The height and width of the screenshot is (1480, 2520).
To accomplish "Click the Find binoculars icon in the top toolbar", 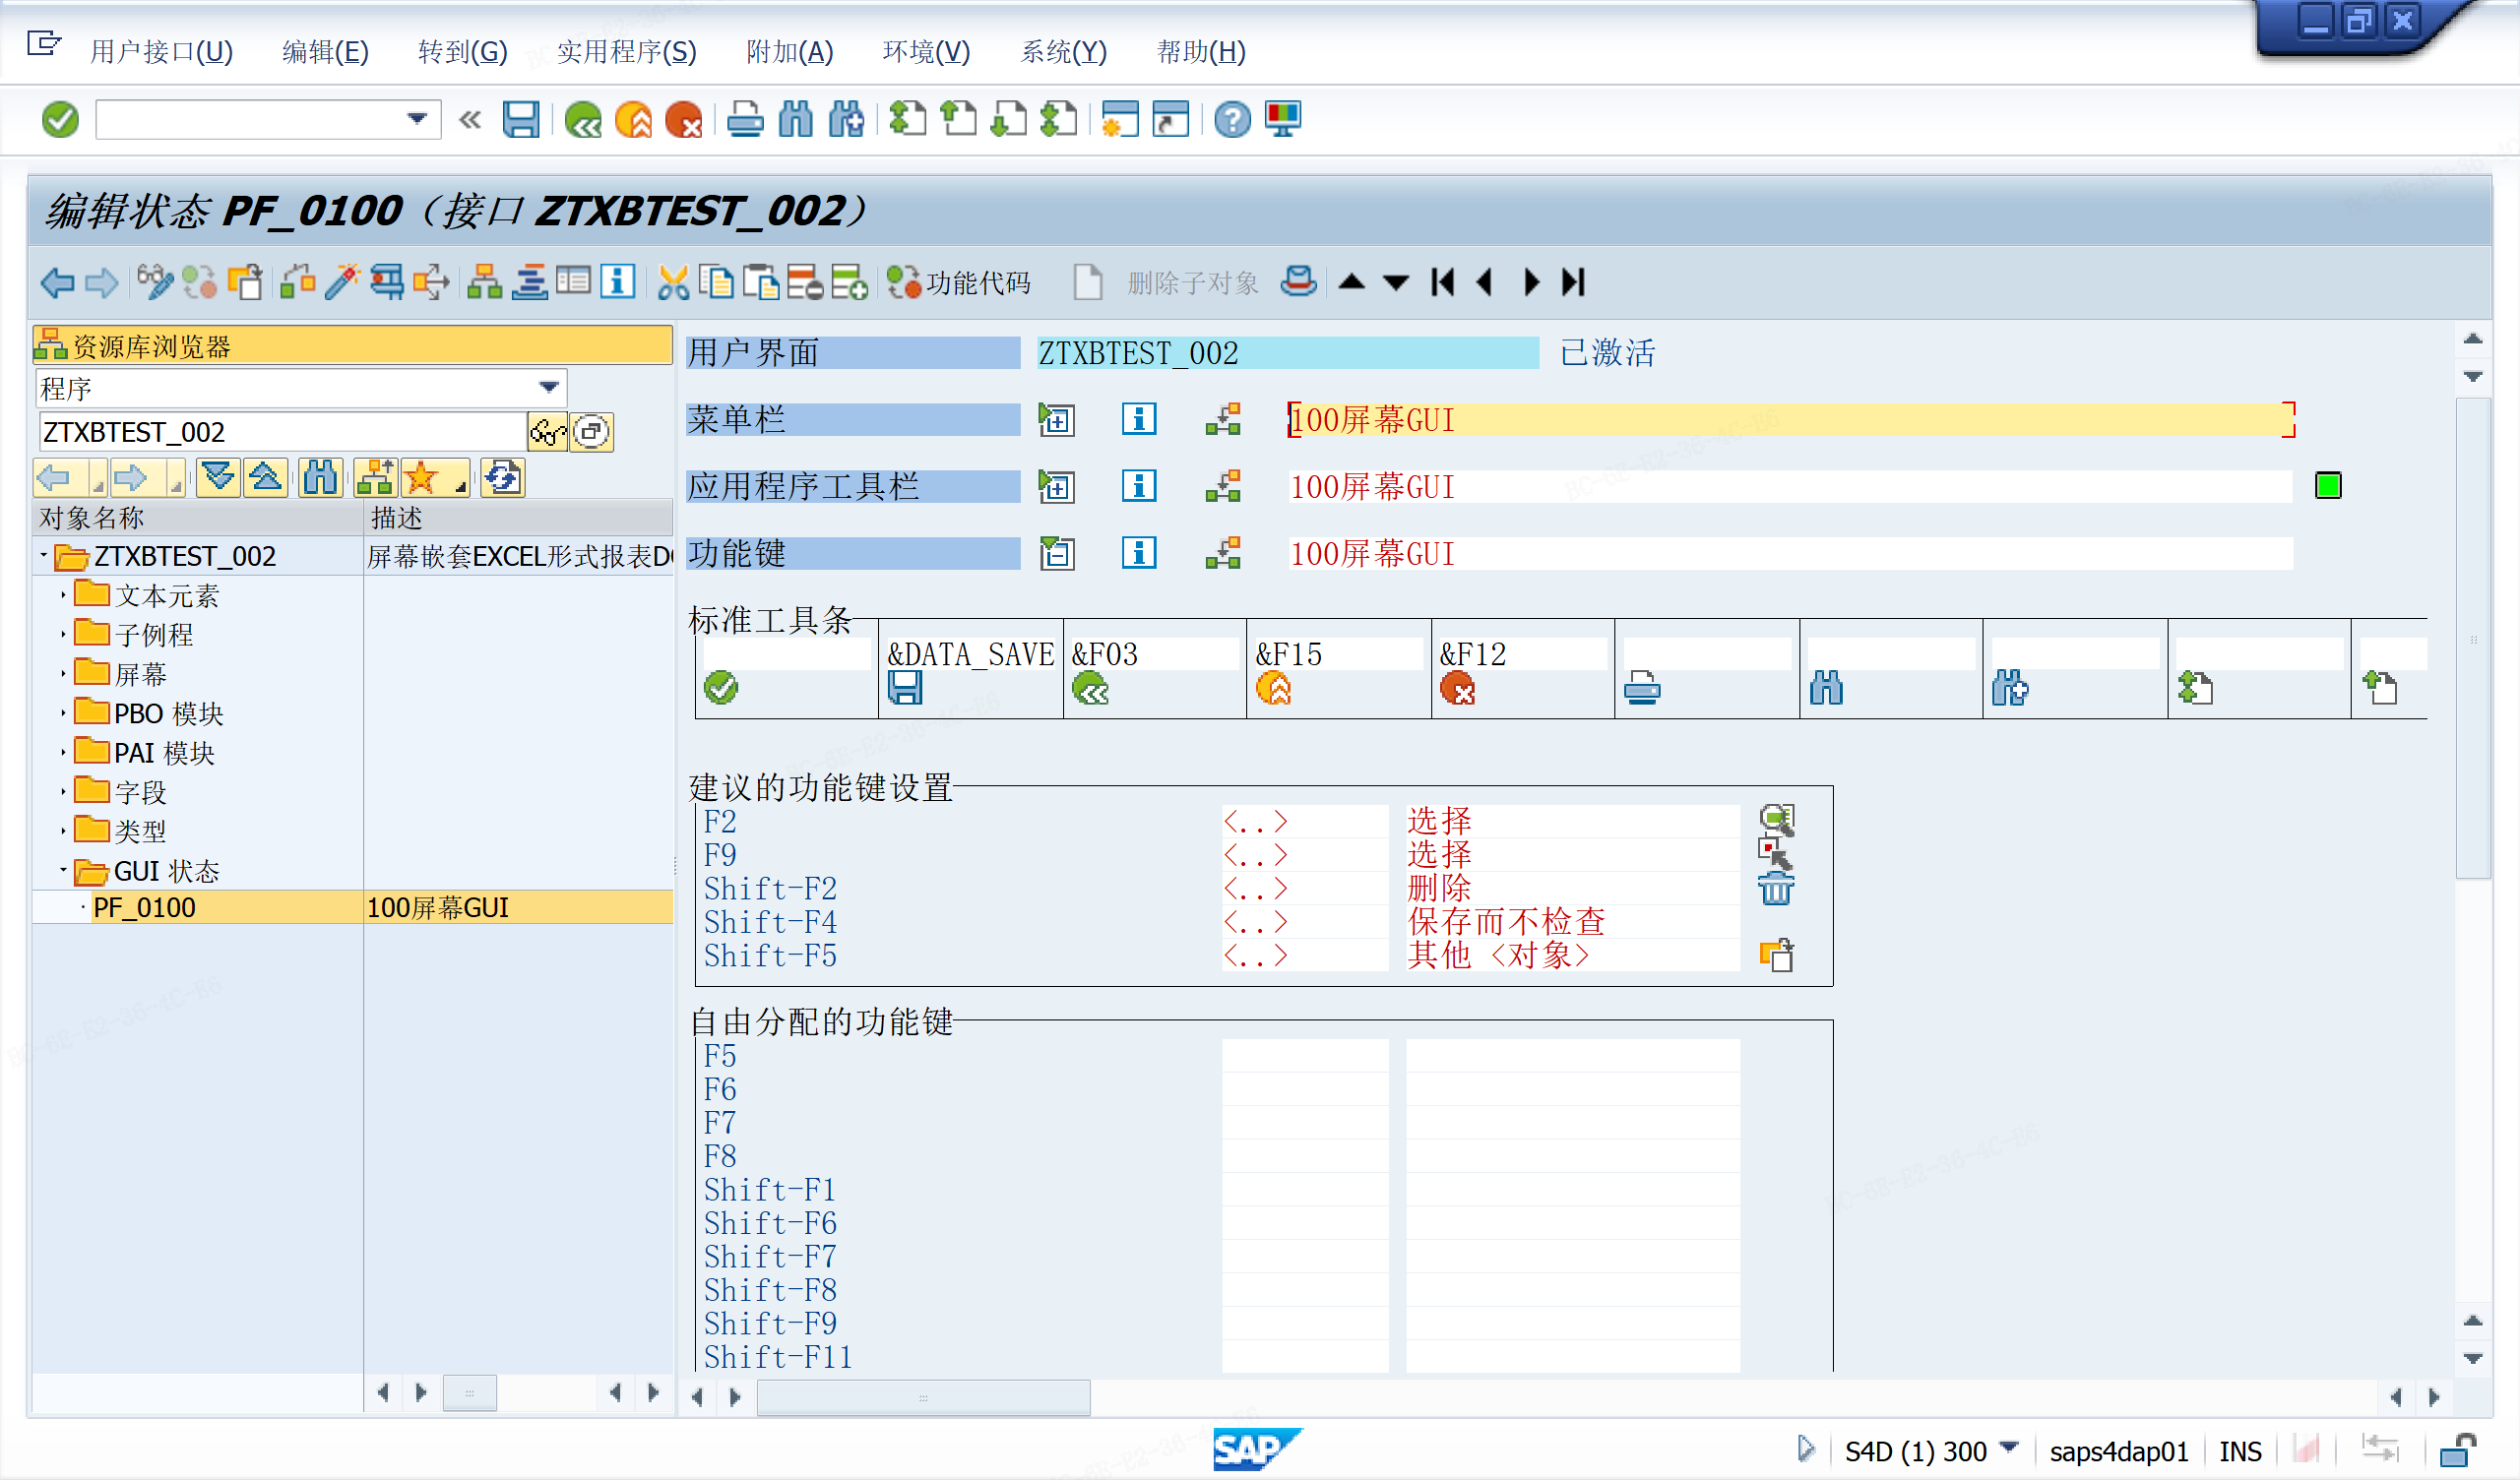I will point(796,120).
